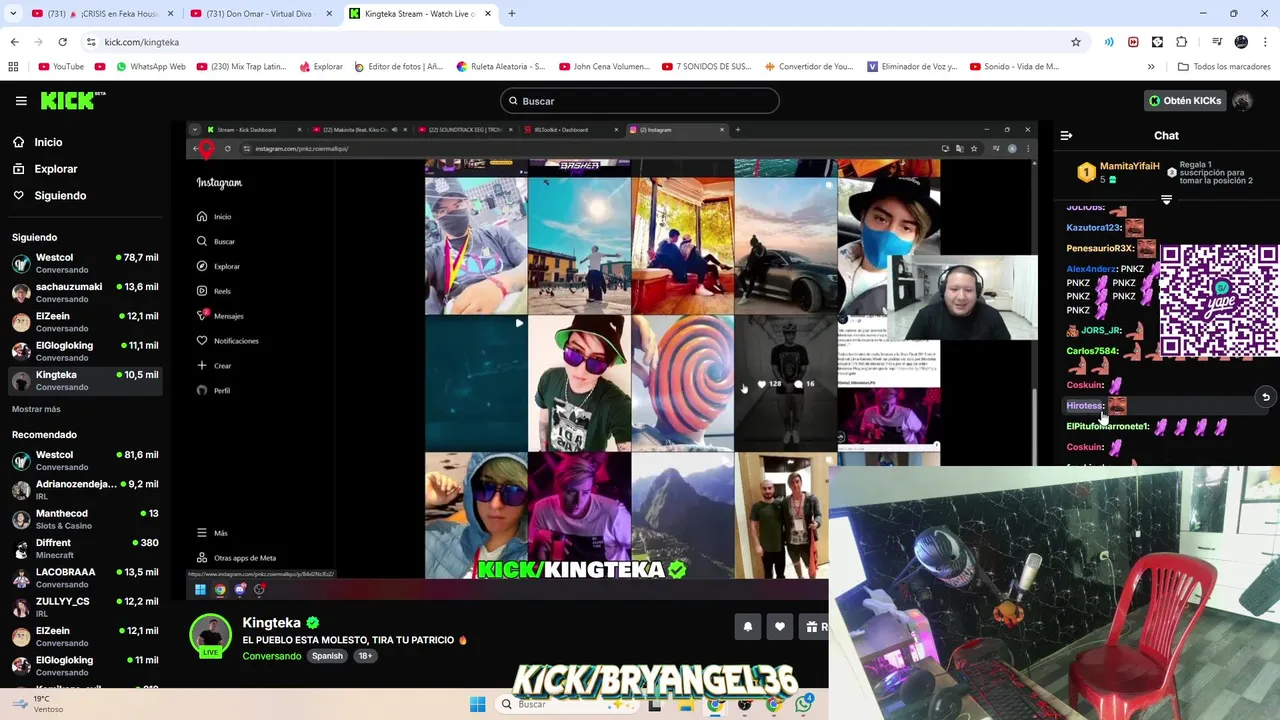The image size is (1280, 720).
Task: Click the chat reply arrow icon
Action: click(1265, 397)
